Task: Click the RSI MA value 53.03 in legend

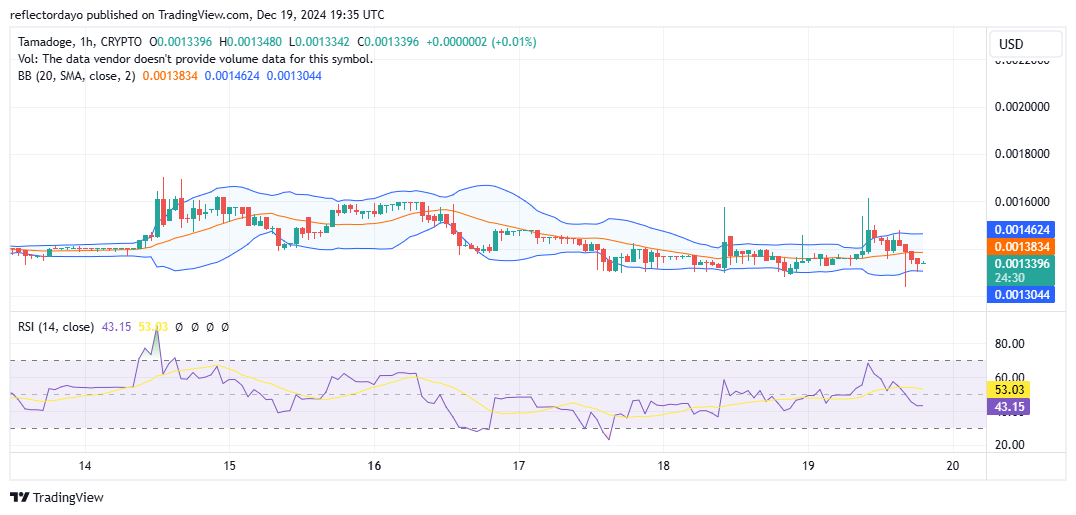Action: [153, 328]
